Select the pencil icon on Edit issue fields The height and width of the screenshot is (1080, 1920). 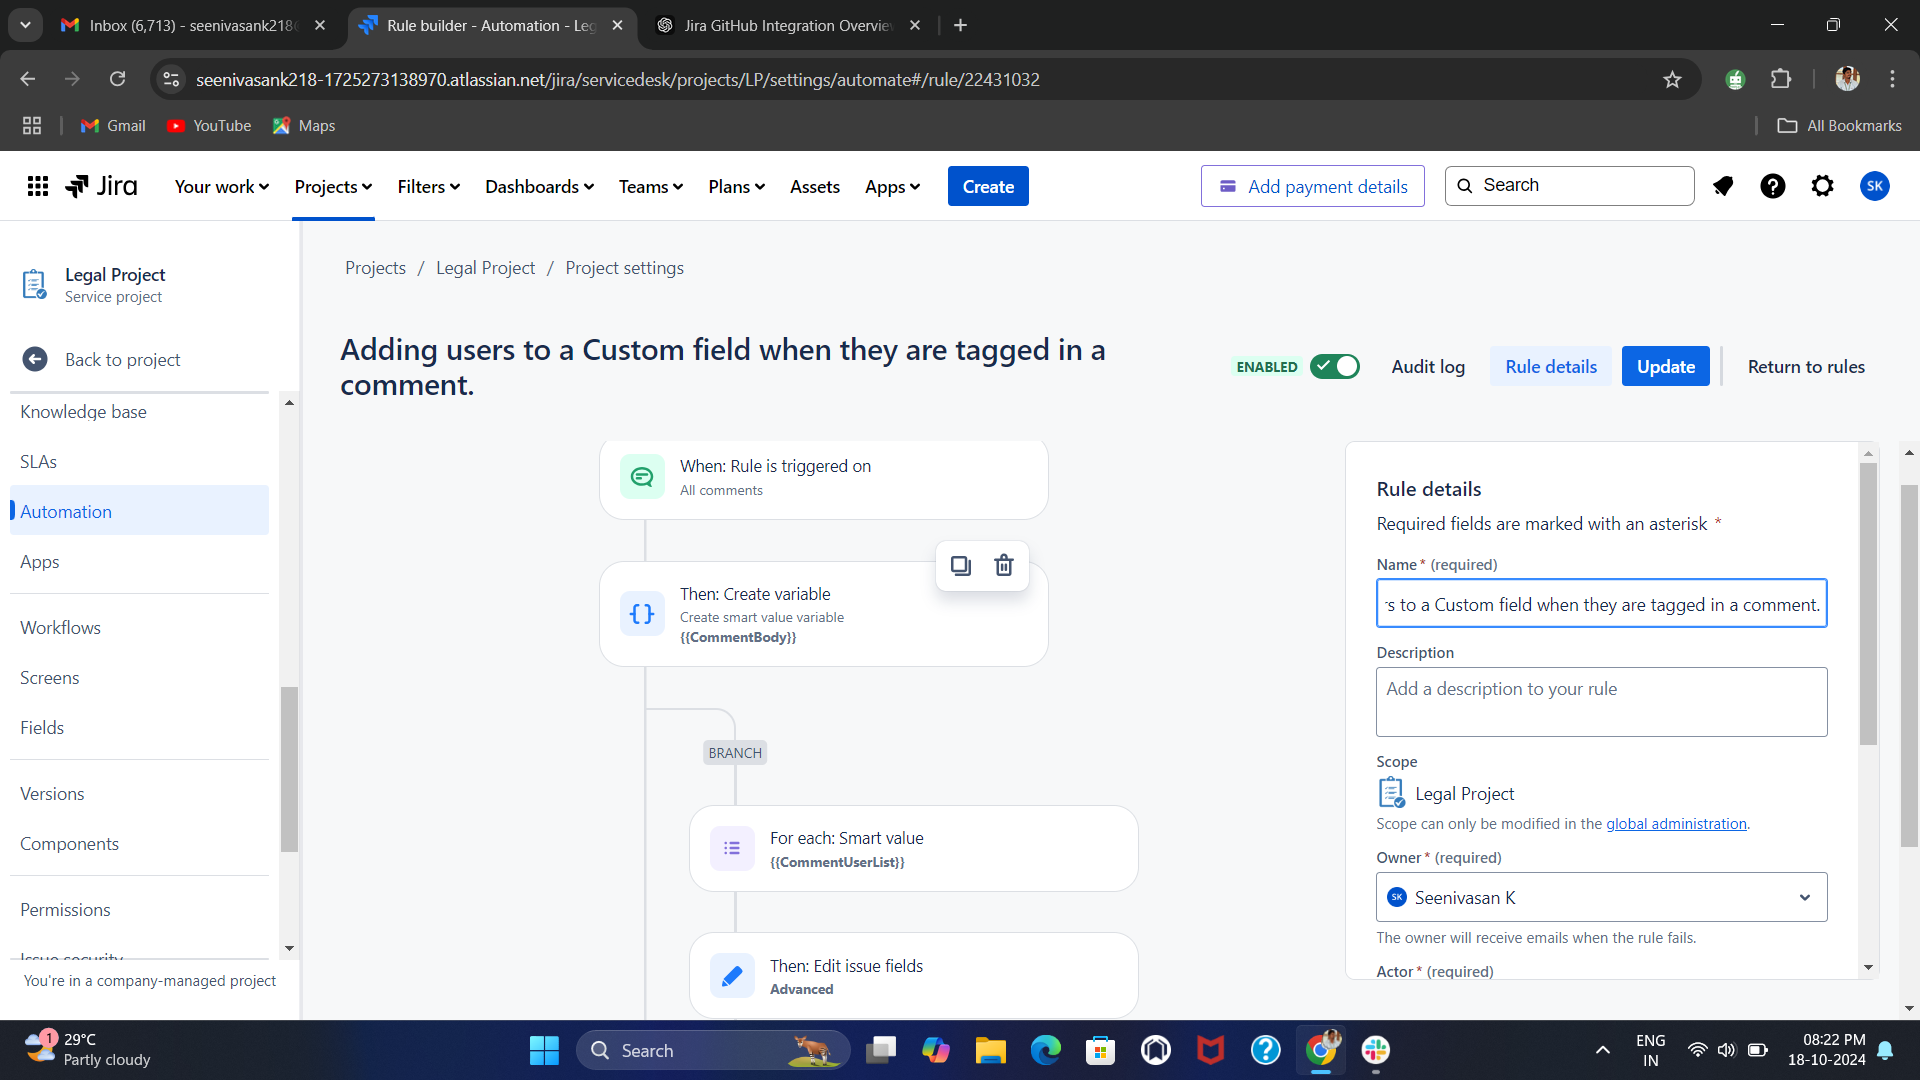point(732,975)
